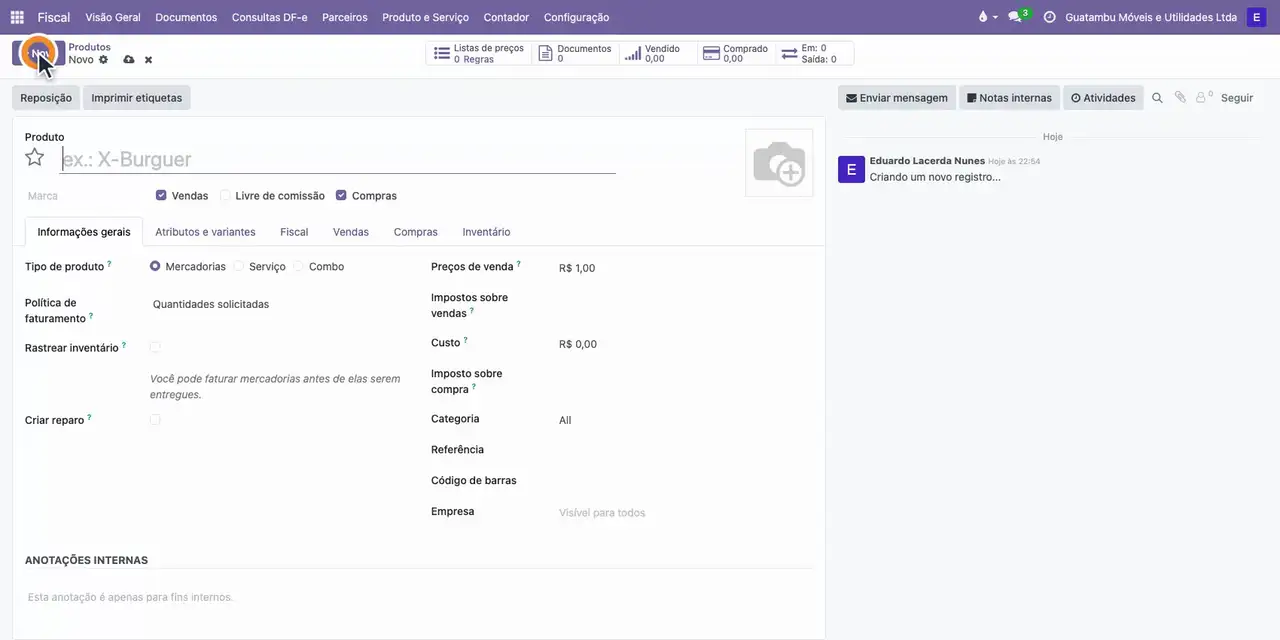Click the followers person icon in chatter
Screen dimensions: 1280x640
pos(1203,98)
